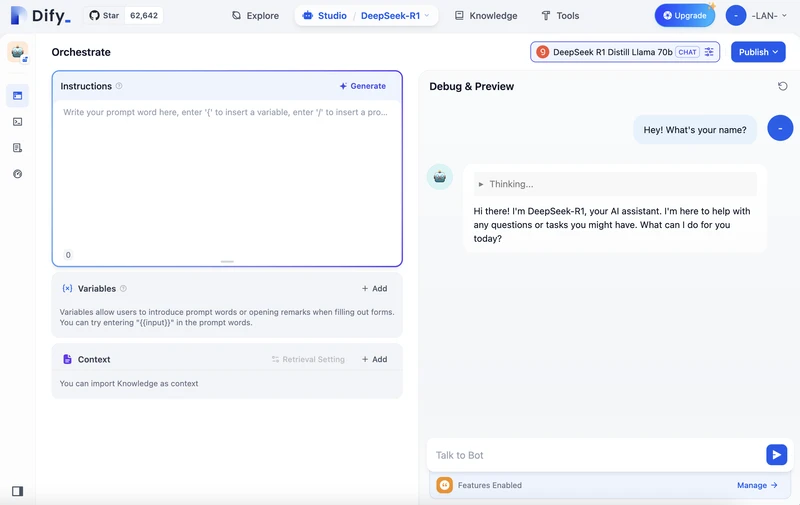Image resolution: width=800 pixels, height=505 pixels.
Task: Click the Instructions help icon
Action: pos(119,86)
